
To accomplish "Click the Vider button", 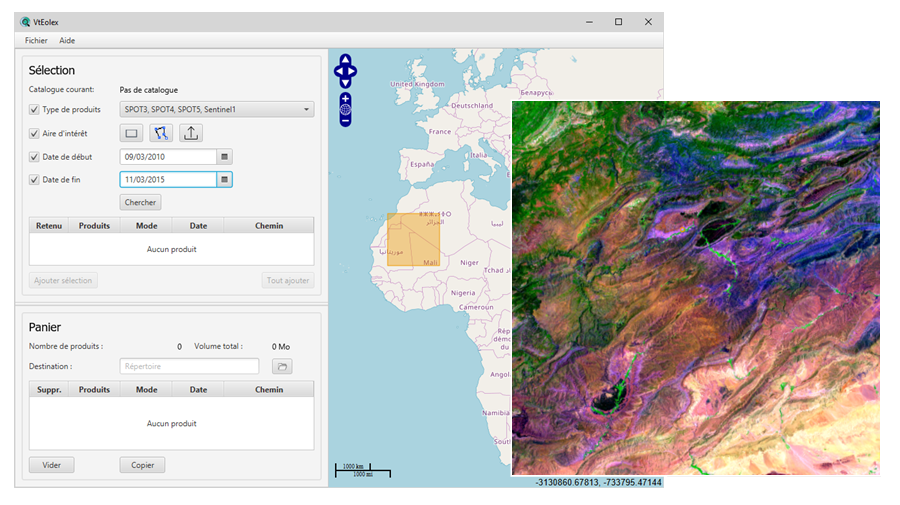I will (x=51, y=465).
